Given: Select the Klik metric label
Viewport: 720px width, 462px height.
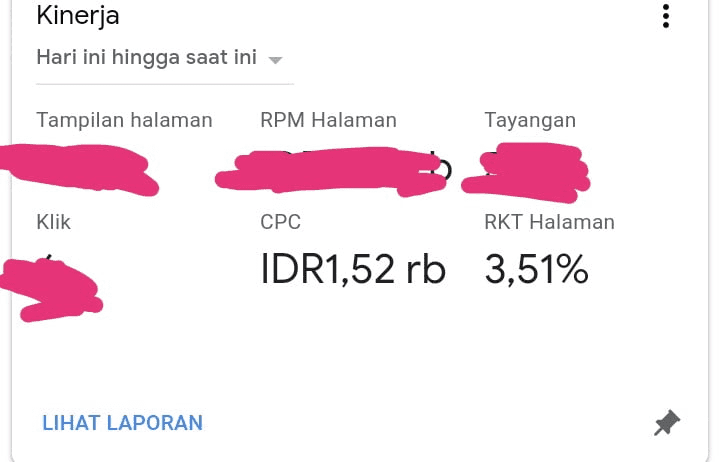Looking at the screenshot, I should [53, 222].
